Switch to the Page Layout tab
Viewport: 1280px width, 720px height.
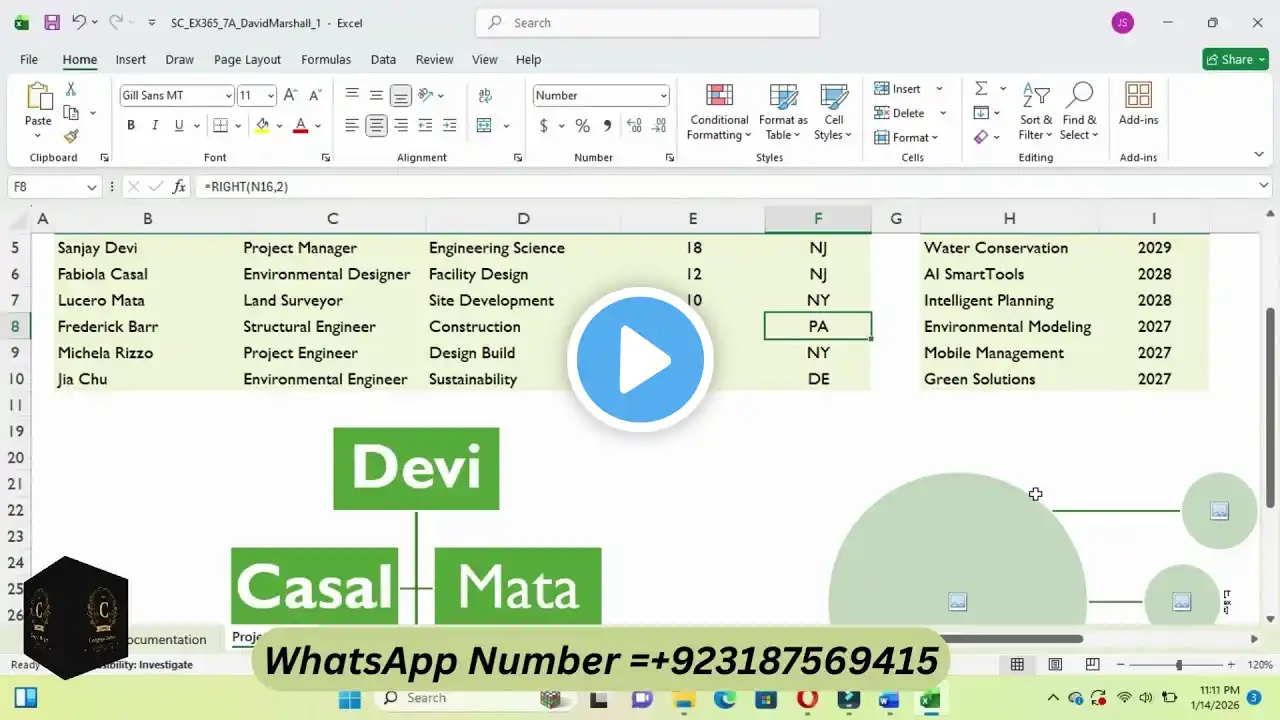(247, 60)
